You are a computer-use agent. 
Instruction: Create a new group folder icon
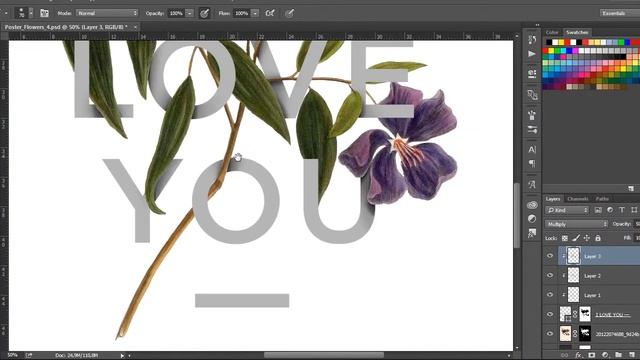tap(618, 355)
